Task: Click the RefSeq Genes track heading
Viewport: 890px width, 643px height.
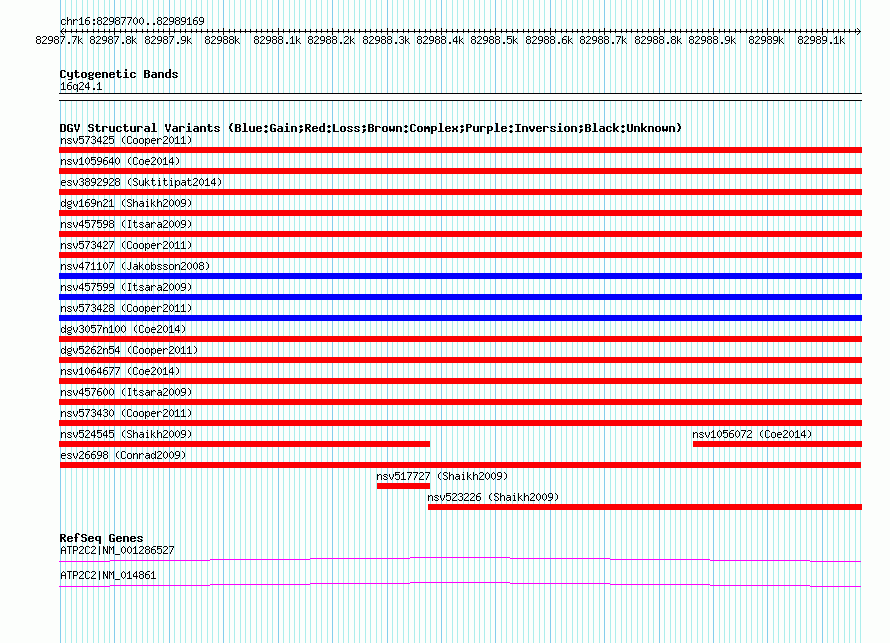Action: point(101,538)
